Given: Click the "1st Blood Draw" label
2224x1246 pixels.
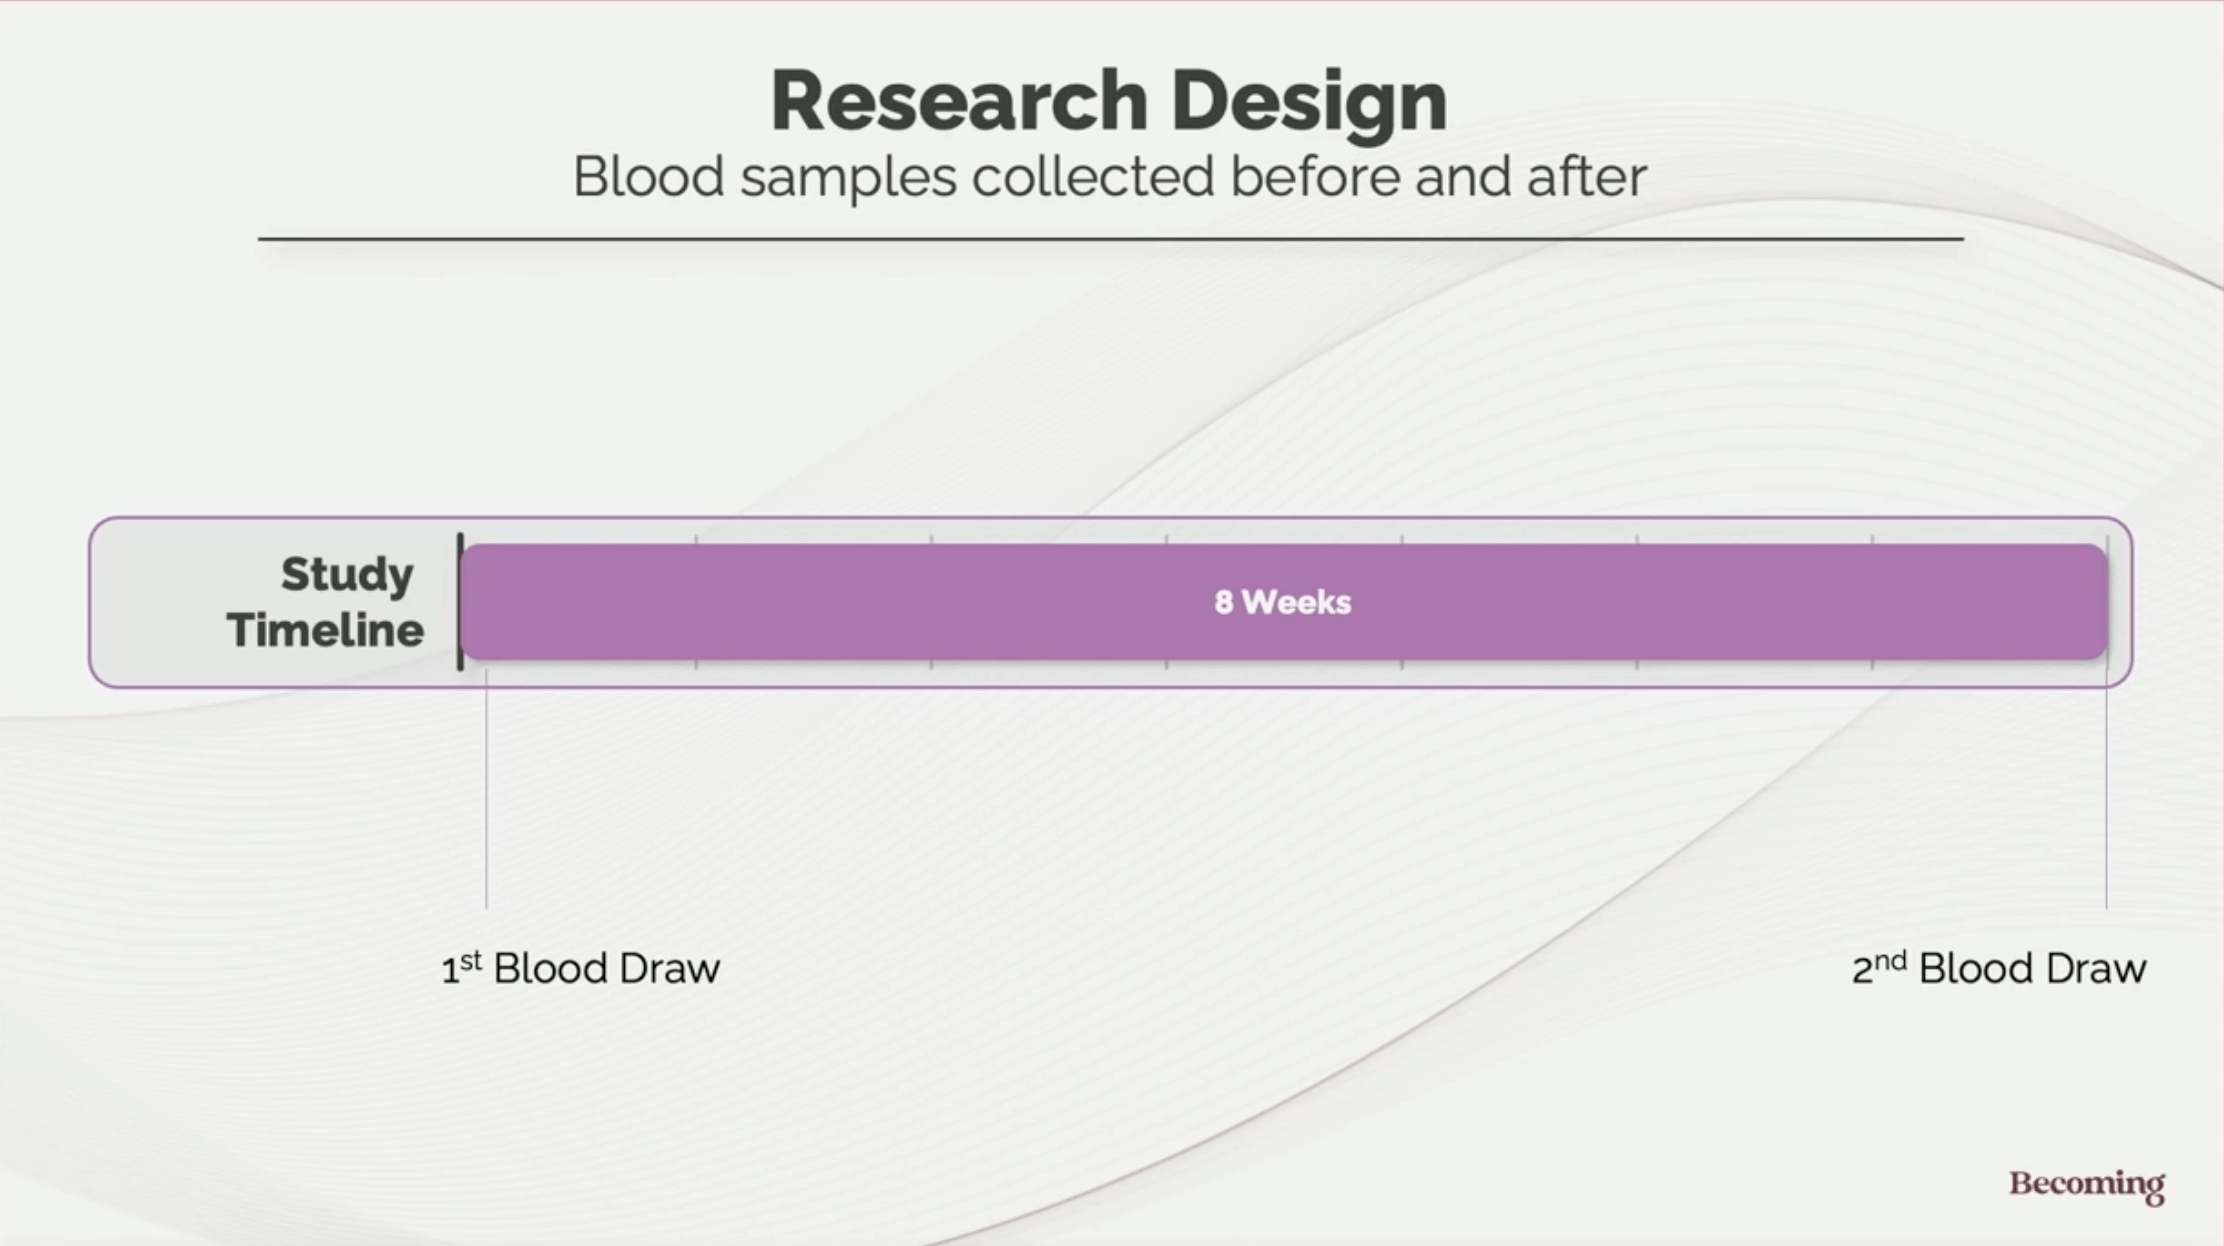Looking at the screenshot, I should pos(580,968).
